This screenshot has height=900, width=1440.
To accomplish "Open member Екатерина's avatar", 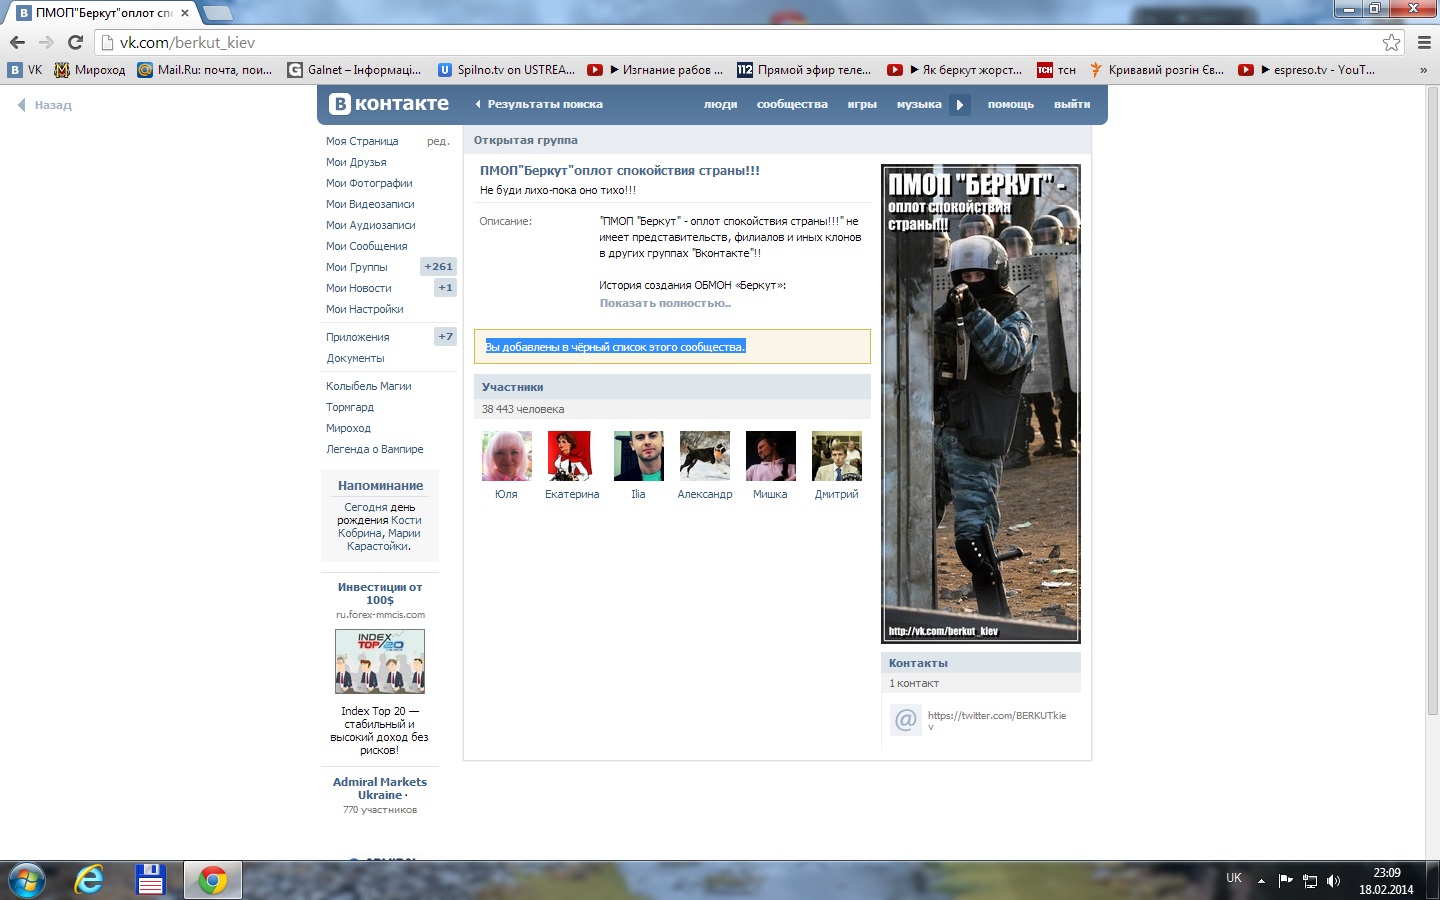I will pos(572,456).
